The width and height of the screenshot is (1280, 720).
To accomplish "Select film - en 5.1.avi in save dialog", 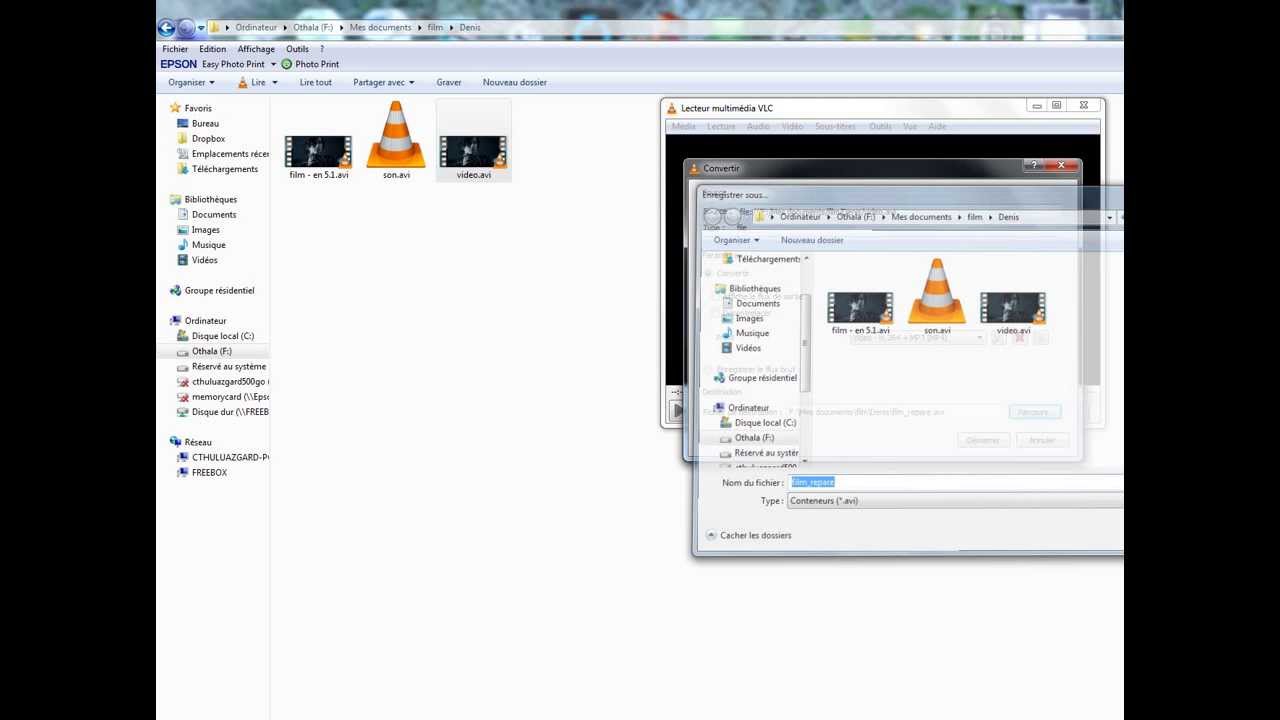I will point(860,313).
